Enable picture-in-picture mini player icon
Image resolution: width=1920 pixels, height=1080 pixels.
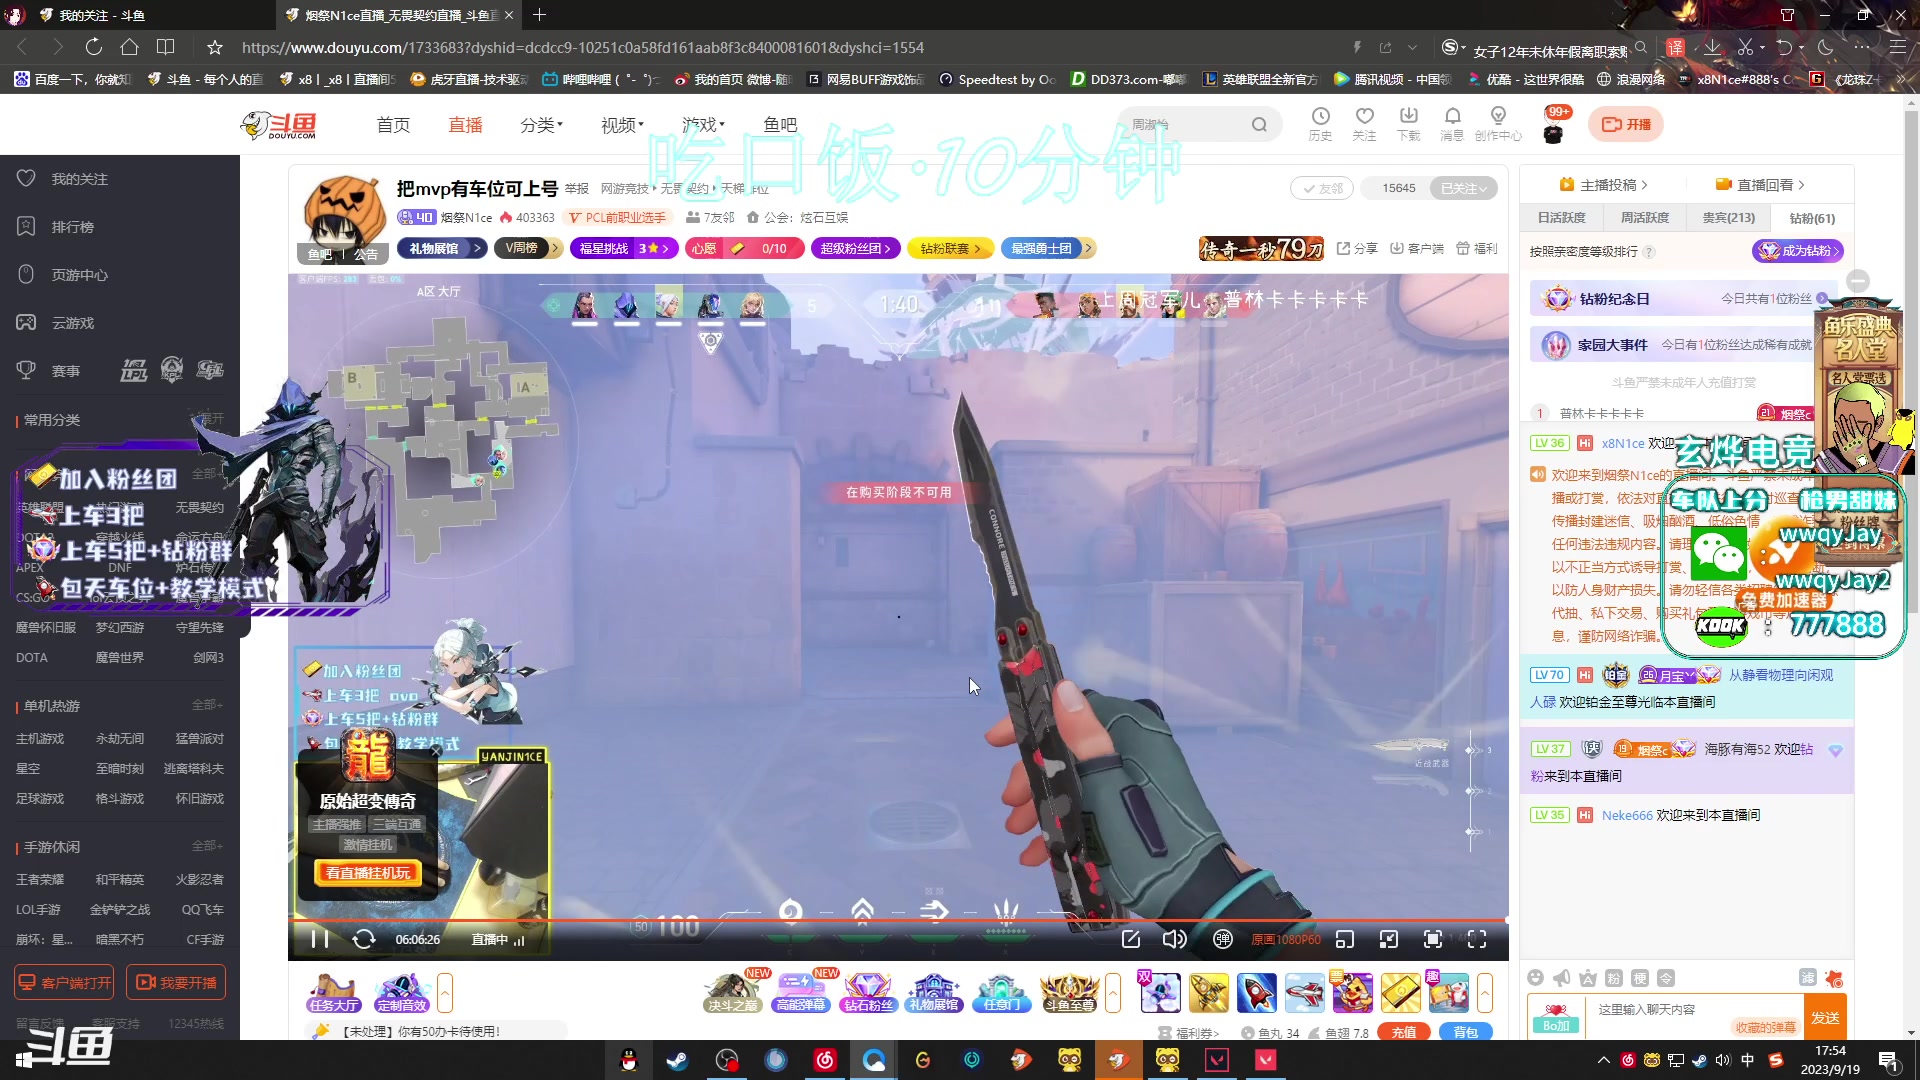point(1345,939)
